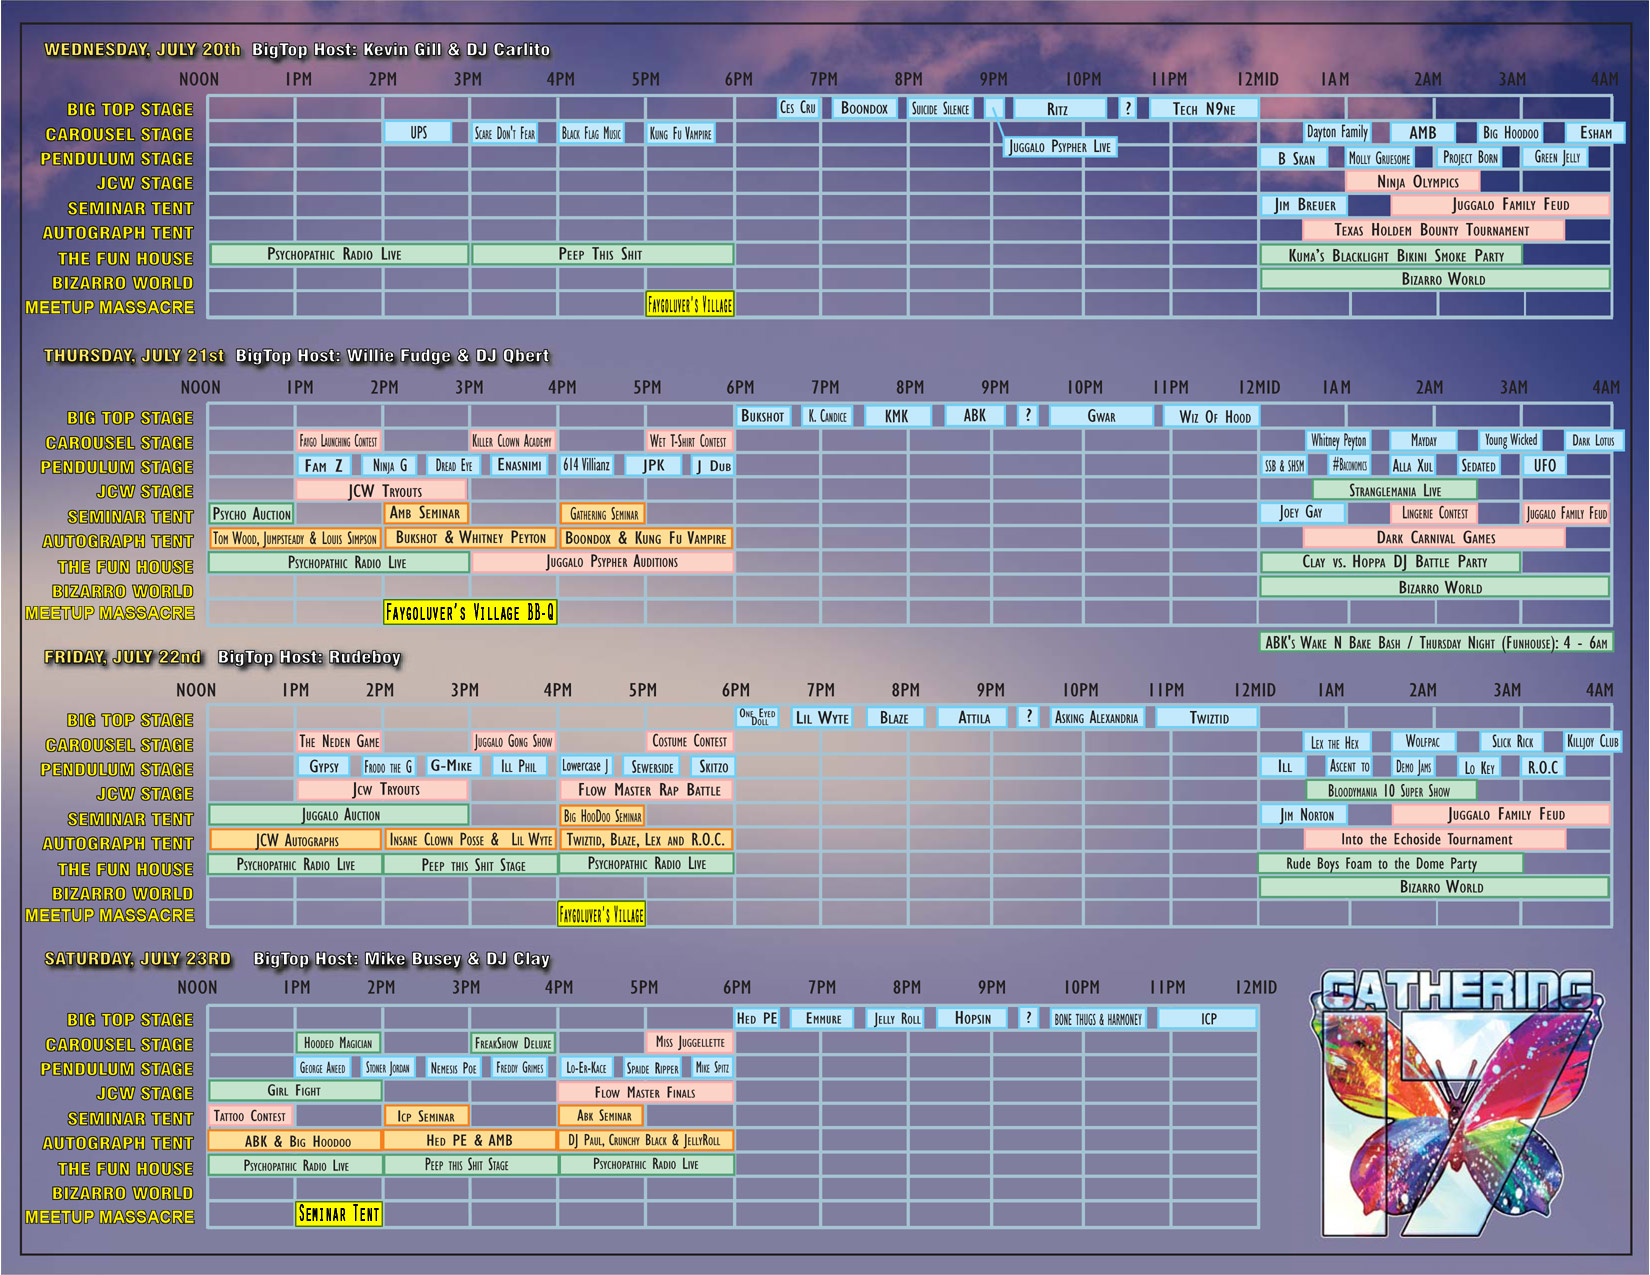Image resolution: width=1650 pixels, height=1275 pixels.
Task: Click the Tattoo Contest seminar block
Action: coord(250,1116)
